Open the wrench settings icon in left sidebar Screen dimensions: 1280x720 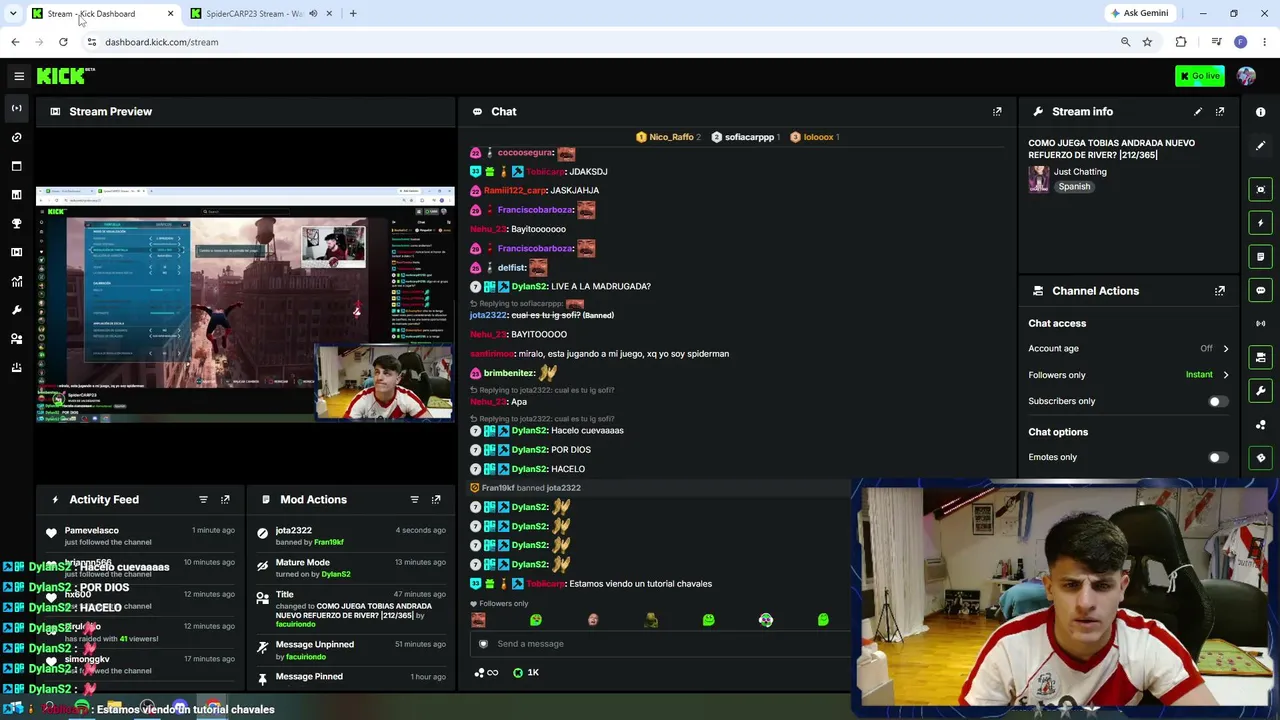(x=16, y=310)
